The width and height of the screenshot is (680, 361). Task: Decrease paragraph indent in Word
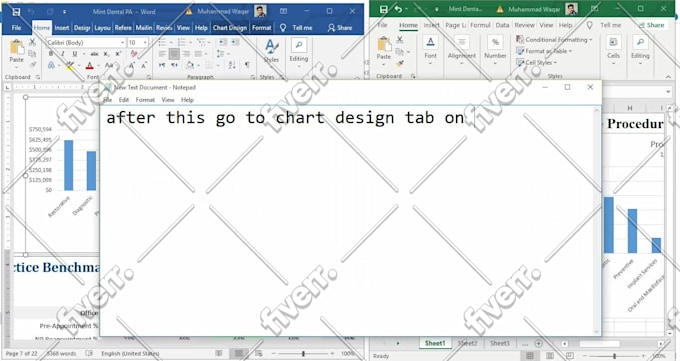click(x=223, y=42)
